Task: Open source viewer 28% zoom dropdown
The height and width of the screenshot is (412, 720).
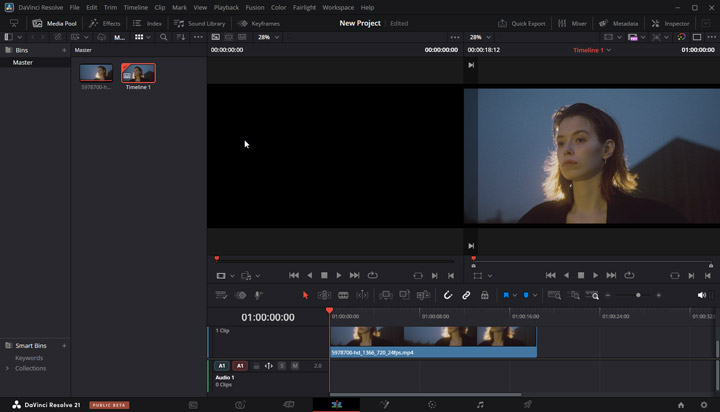Action: [x=269, y=37]
